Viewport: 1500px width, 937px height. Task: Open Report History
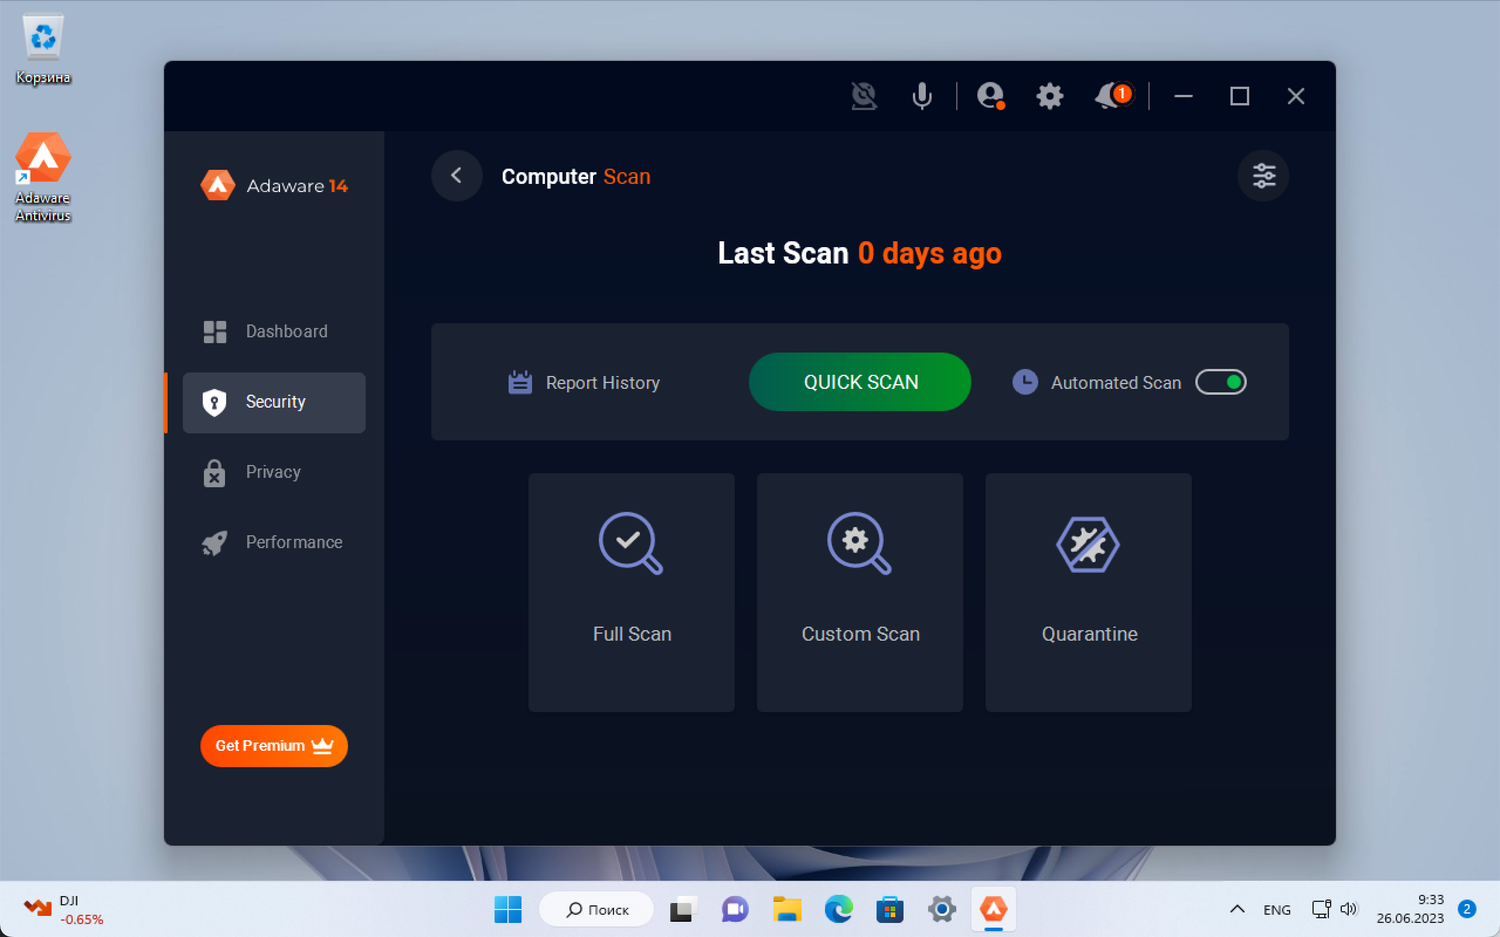[584, 383]
